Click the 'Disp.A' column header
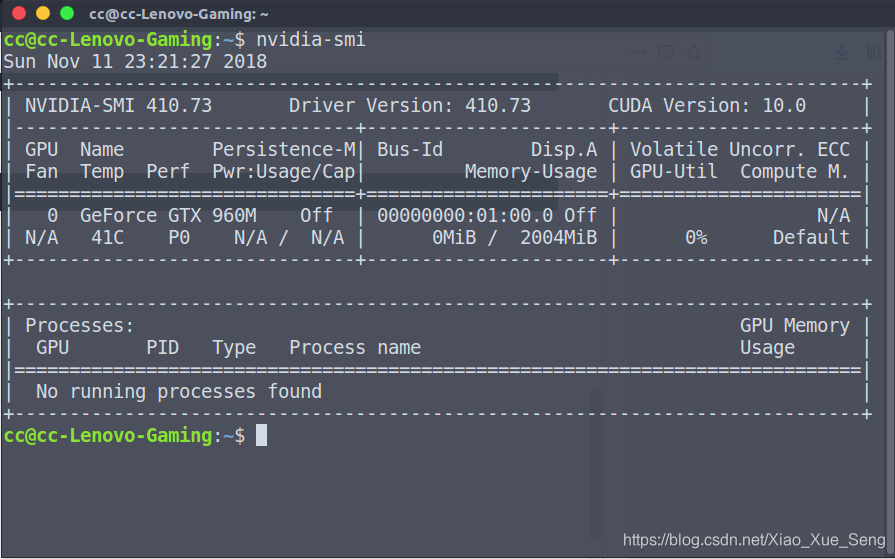The image size is (895, 559). 564,150
